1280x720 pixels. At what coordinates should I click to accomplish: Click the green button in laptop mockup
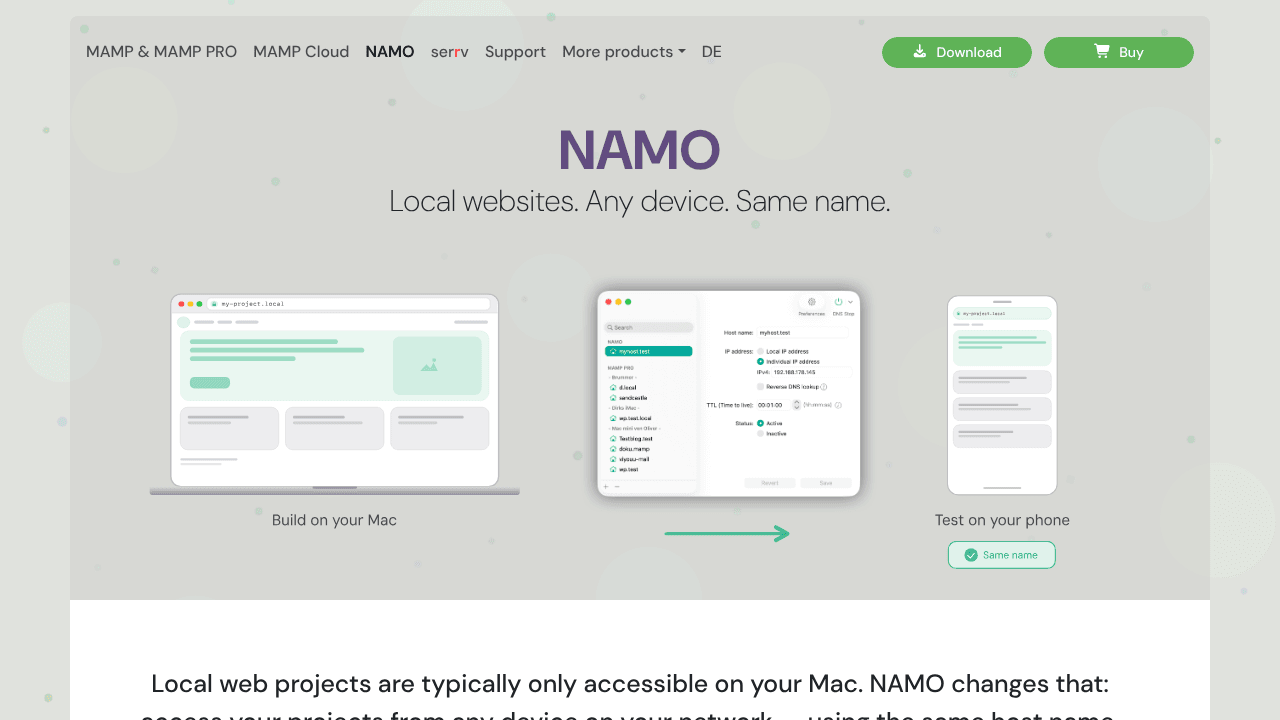(210, 383)
